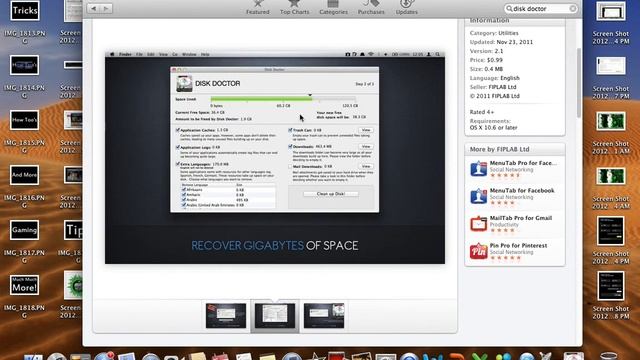Toggle Application Caches checkbox in Disk Doctor preview
Image resolution: width=640 pixels, height=360 pixels.
(178, 130)
